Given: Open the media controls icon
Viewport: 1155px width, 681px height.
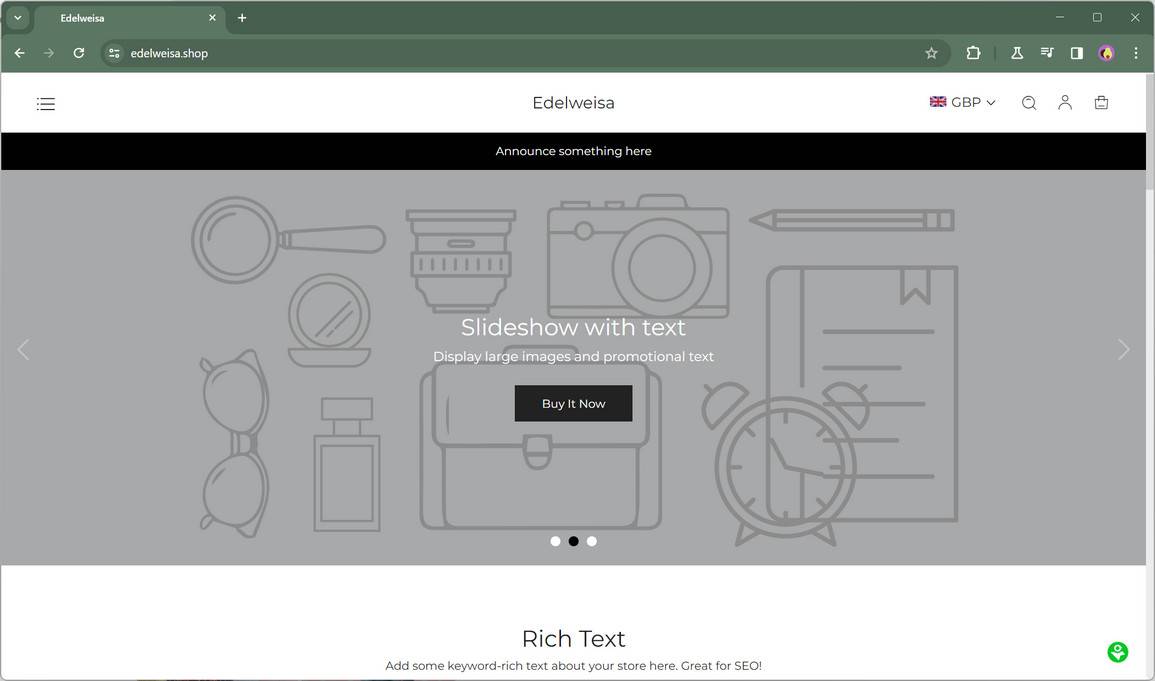Looking at the screenshot, I should coord(1047,53).
